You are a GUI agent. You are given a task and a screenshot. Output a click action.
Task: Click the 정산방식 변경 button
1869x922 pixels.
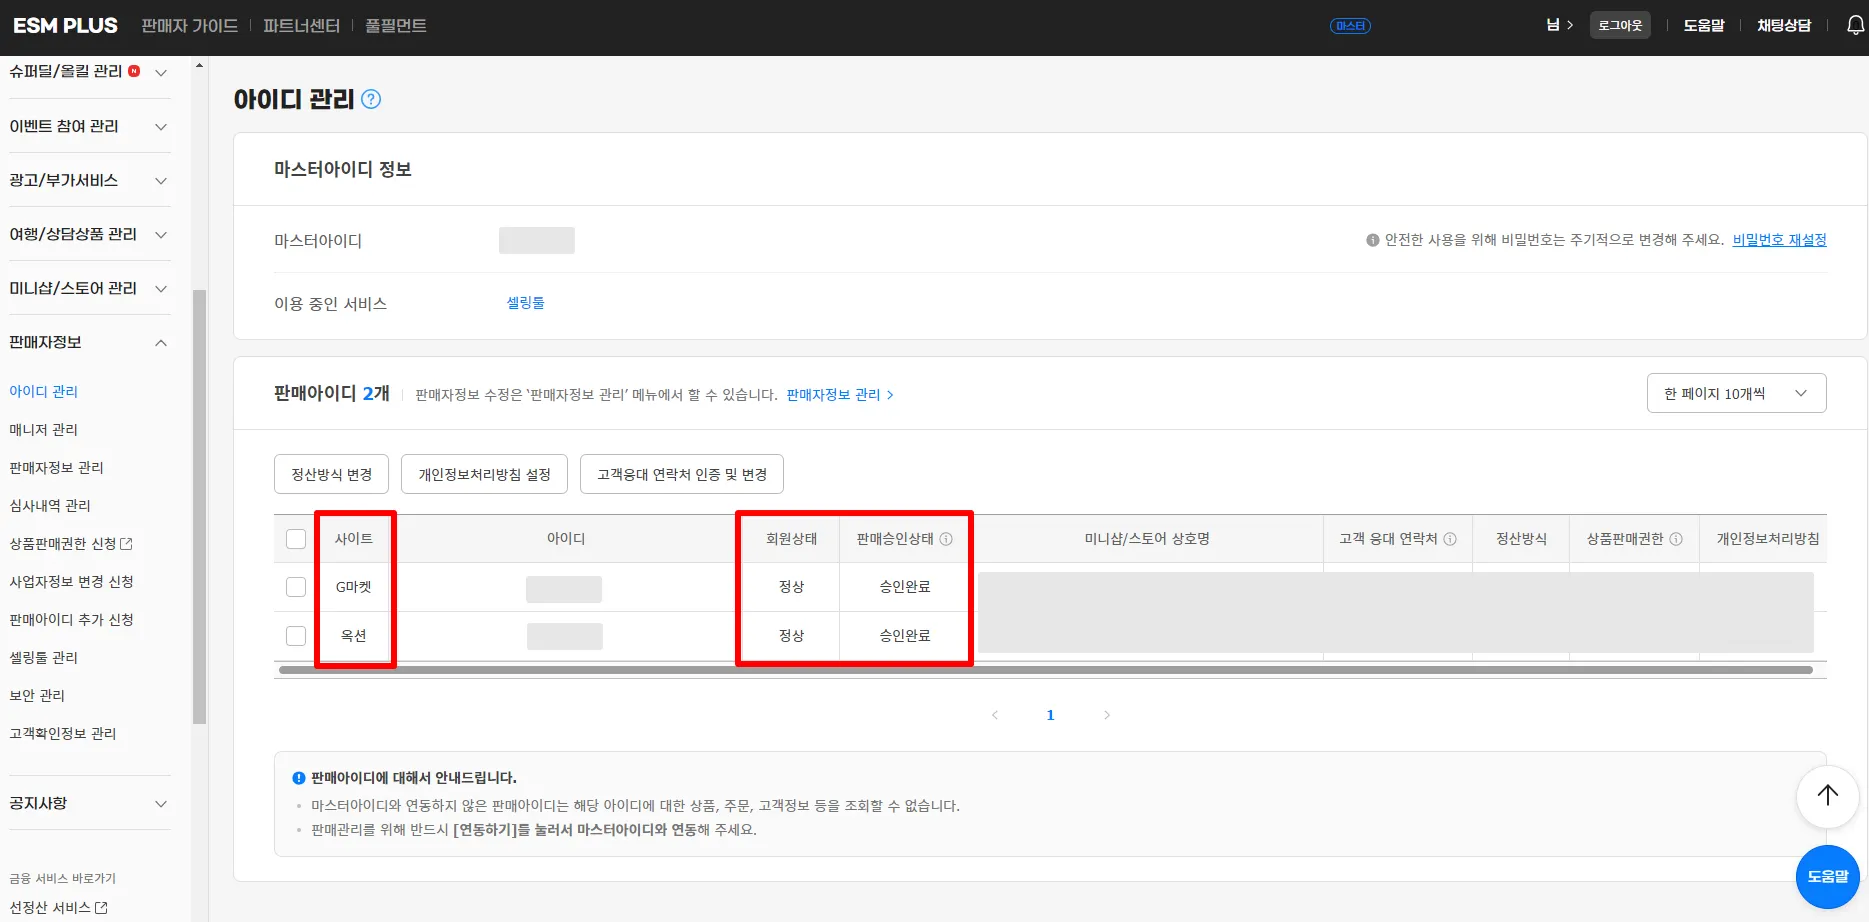point(332,474)
